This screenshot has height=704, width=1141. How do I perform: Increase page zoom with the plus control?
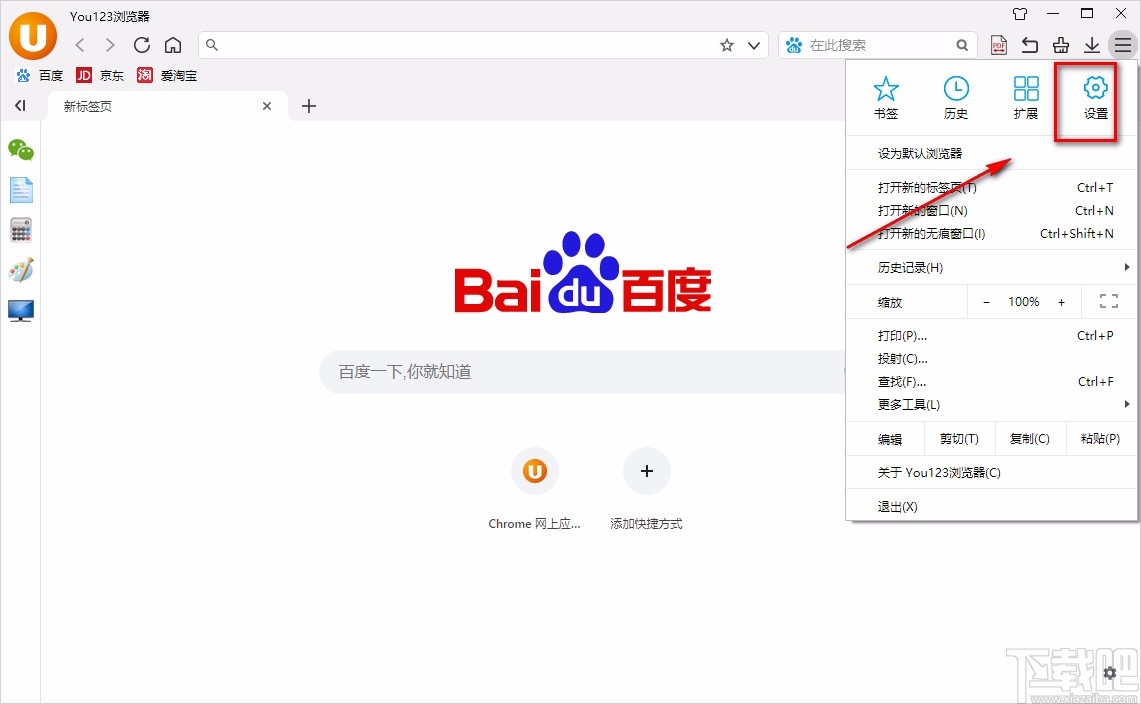coord(1061,301)
